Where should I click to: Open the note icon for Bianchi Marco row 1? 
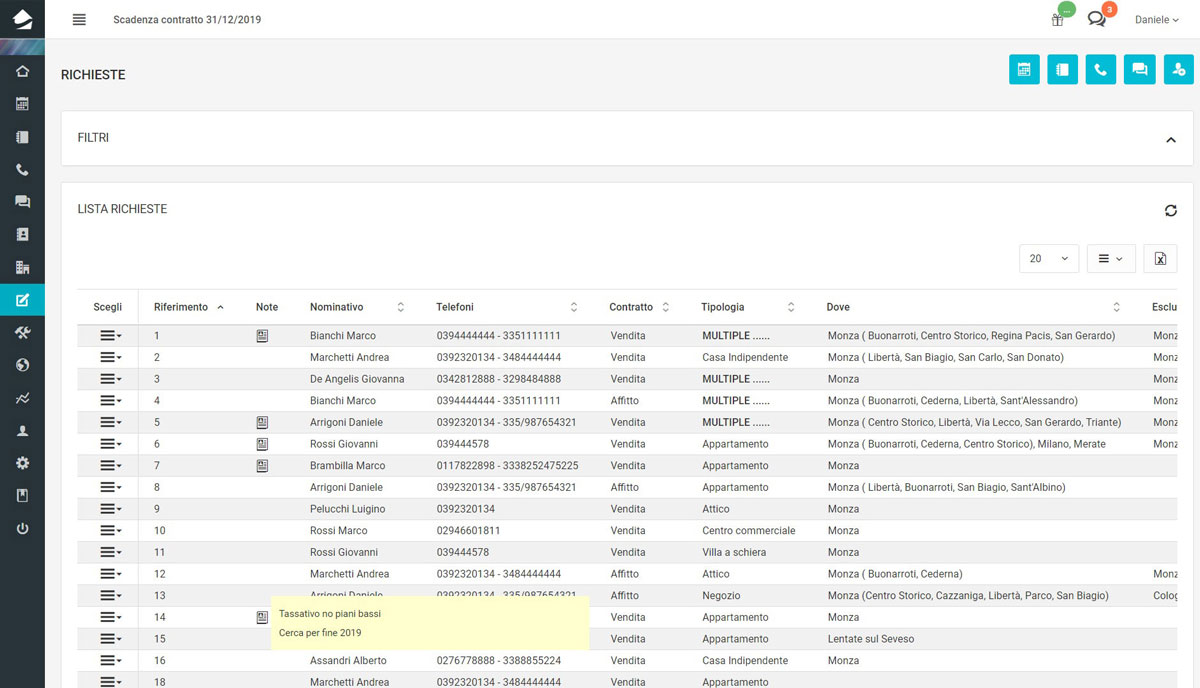[x=262, y=336]
